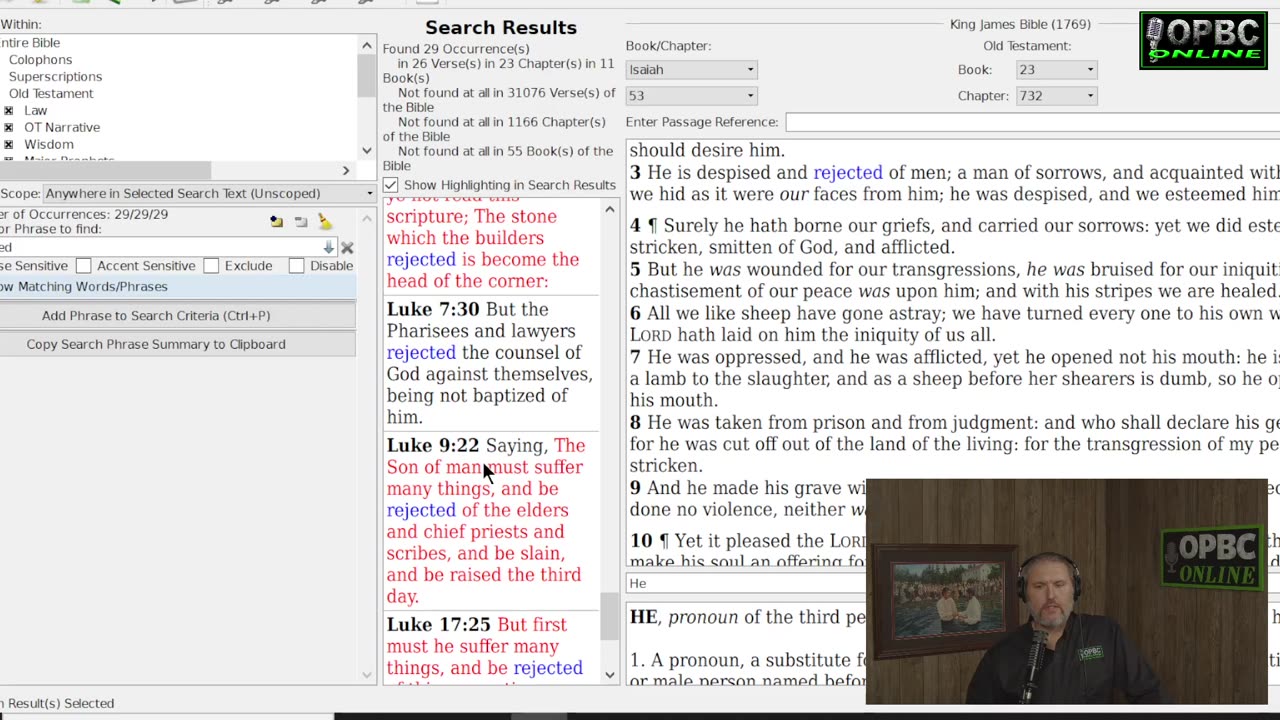
Task: Click the search results scroll down arrow
Action: pyautogui.click(x=610, y=675)
